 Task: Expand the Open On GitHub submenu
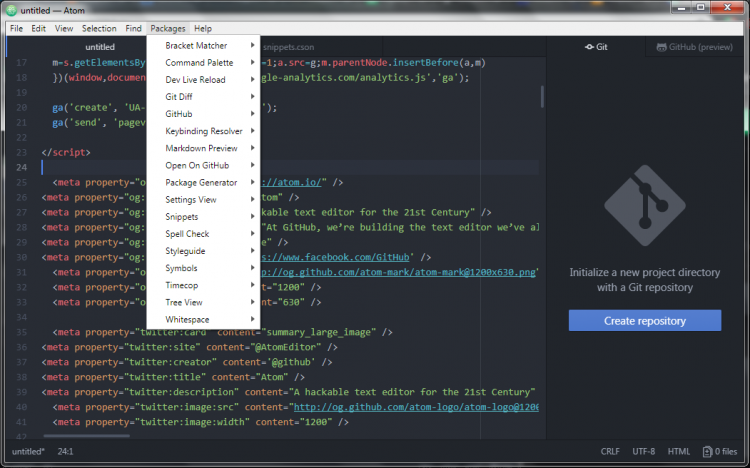203,166
